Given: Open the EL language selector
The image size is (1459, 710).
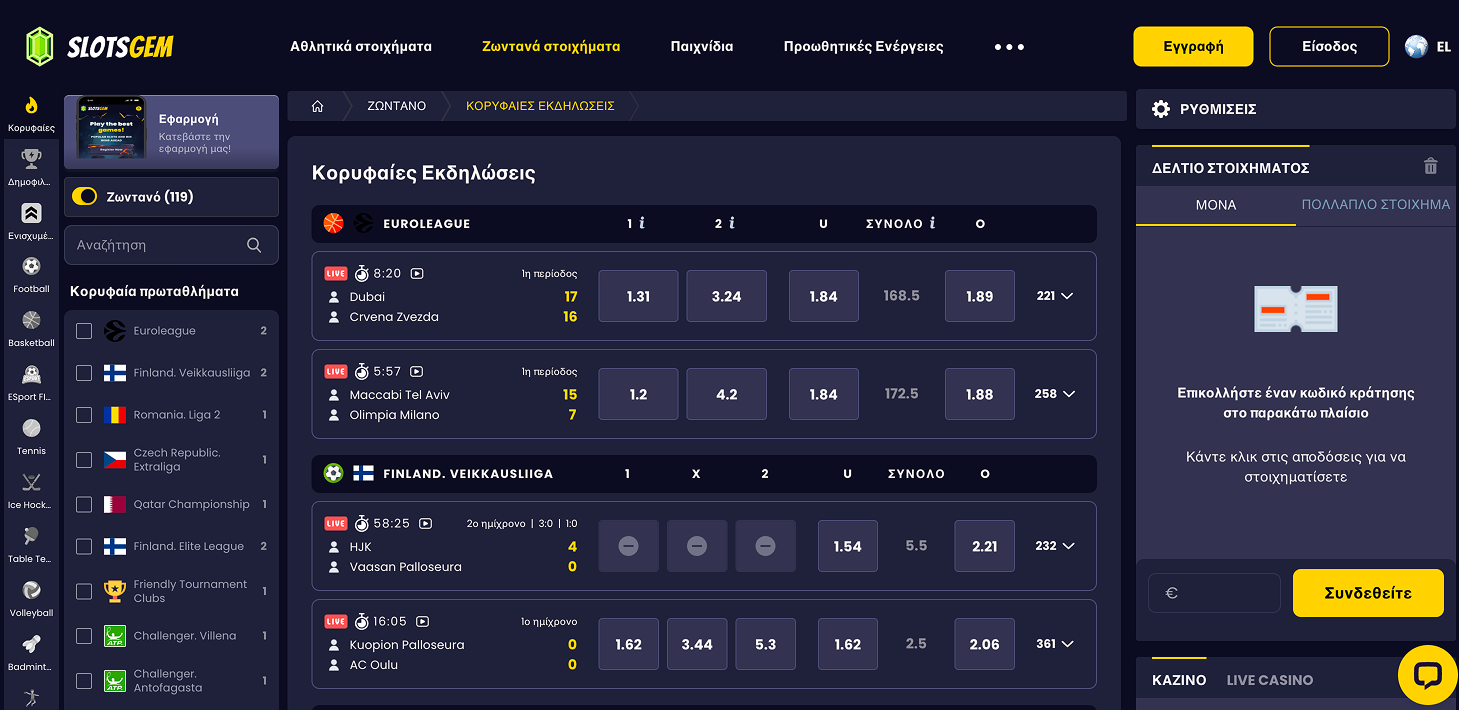Looking at the screenshot, I should point(1443,47).
